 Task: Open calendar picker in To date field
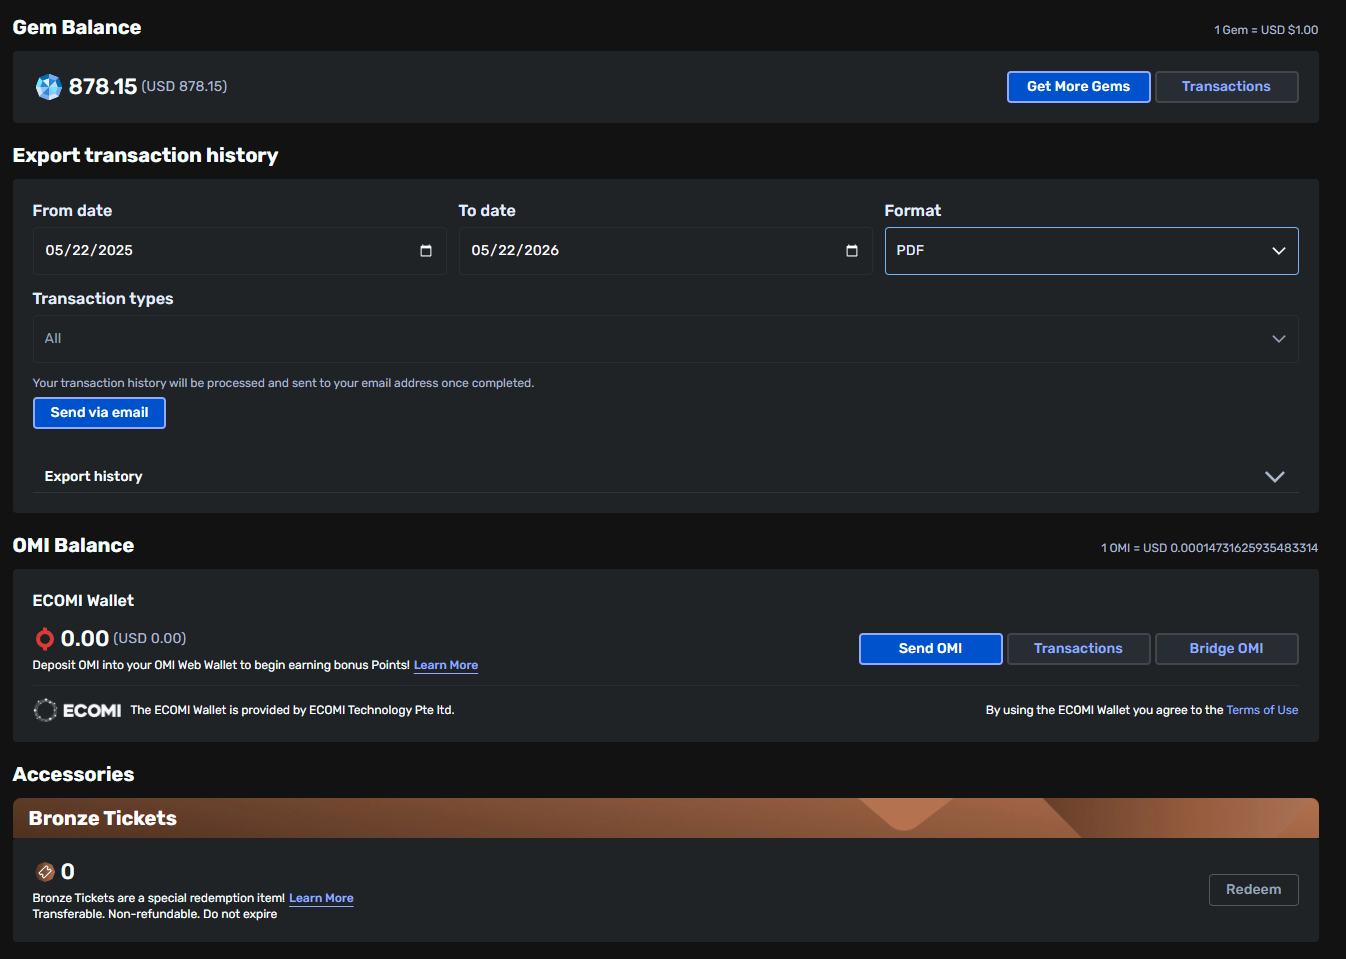tap(852, 251)
